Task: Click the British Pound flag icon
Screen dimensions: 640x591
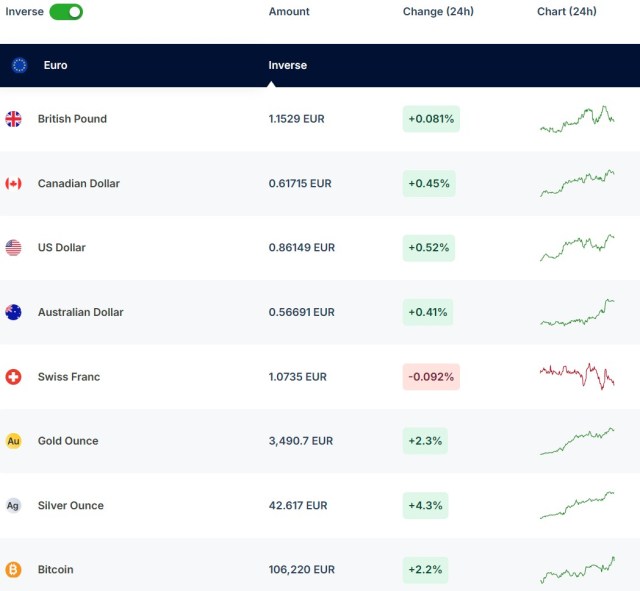Action: point(14,119)
